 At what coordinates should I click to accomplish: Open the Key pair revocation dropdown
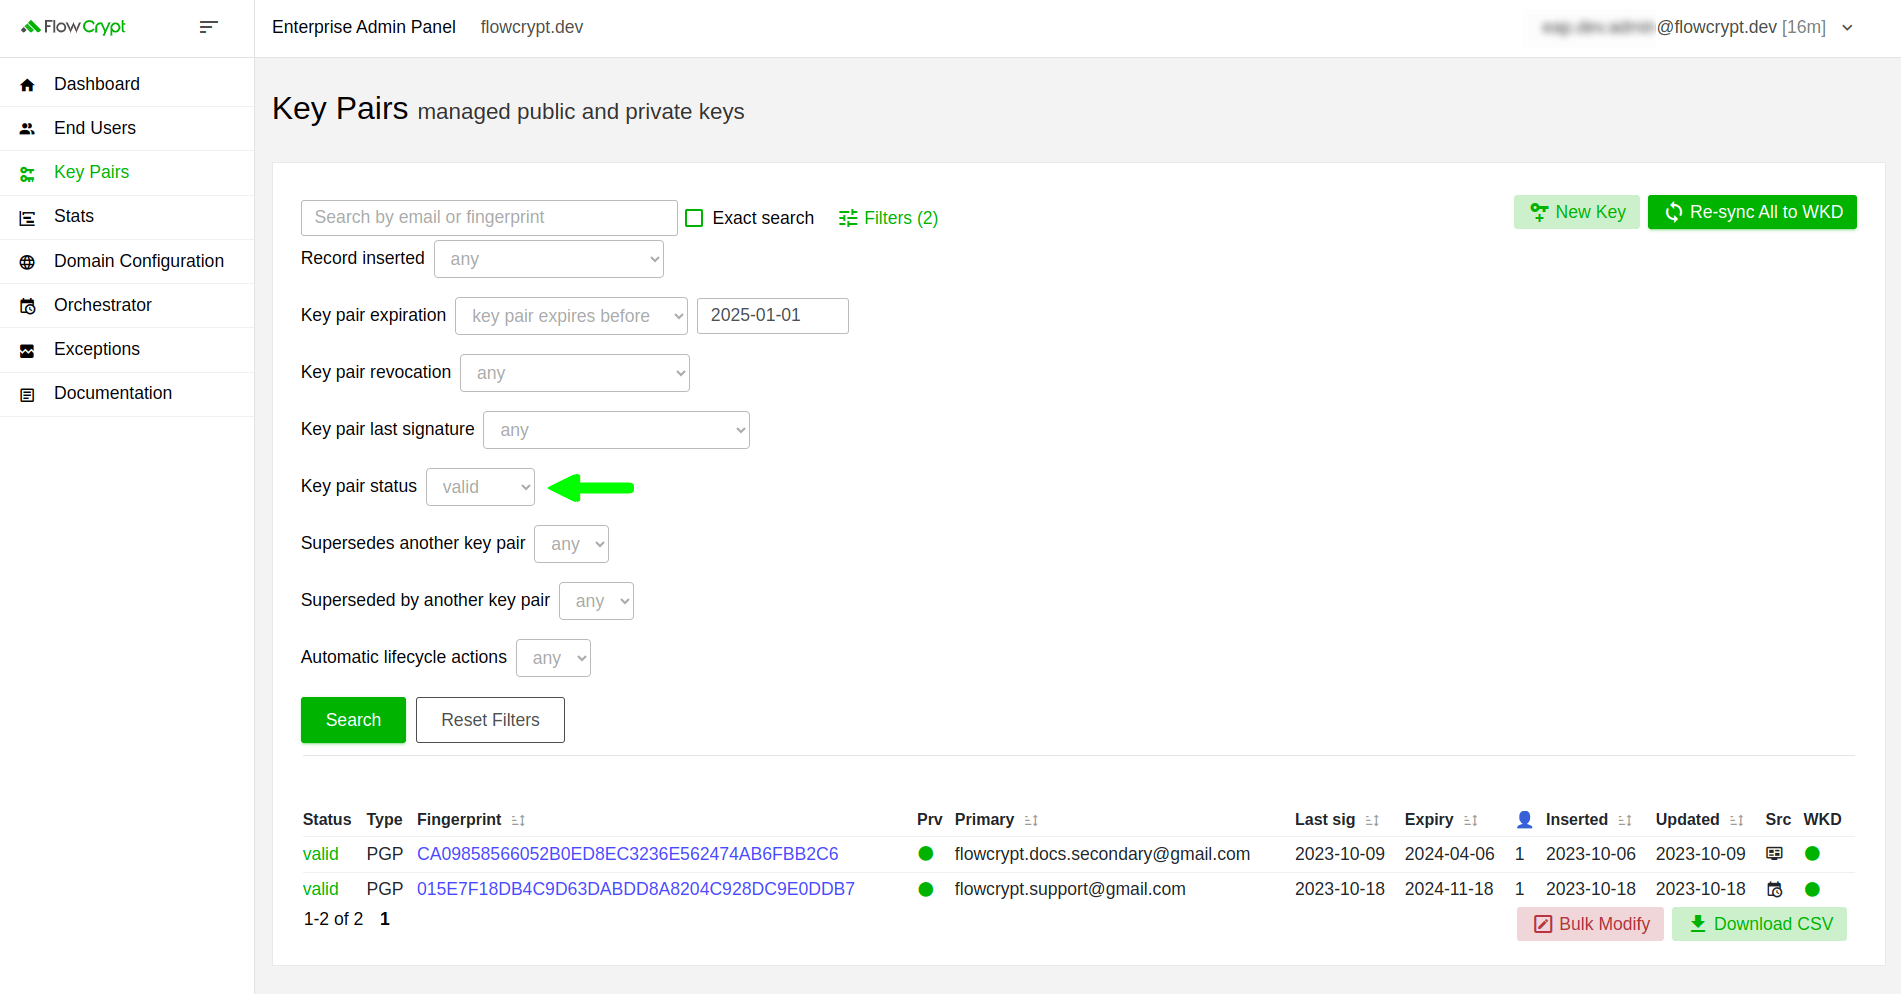click(575, 373)
